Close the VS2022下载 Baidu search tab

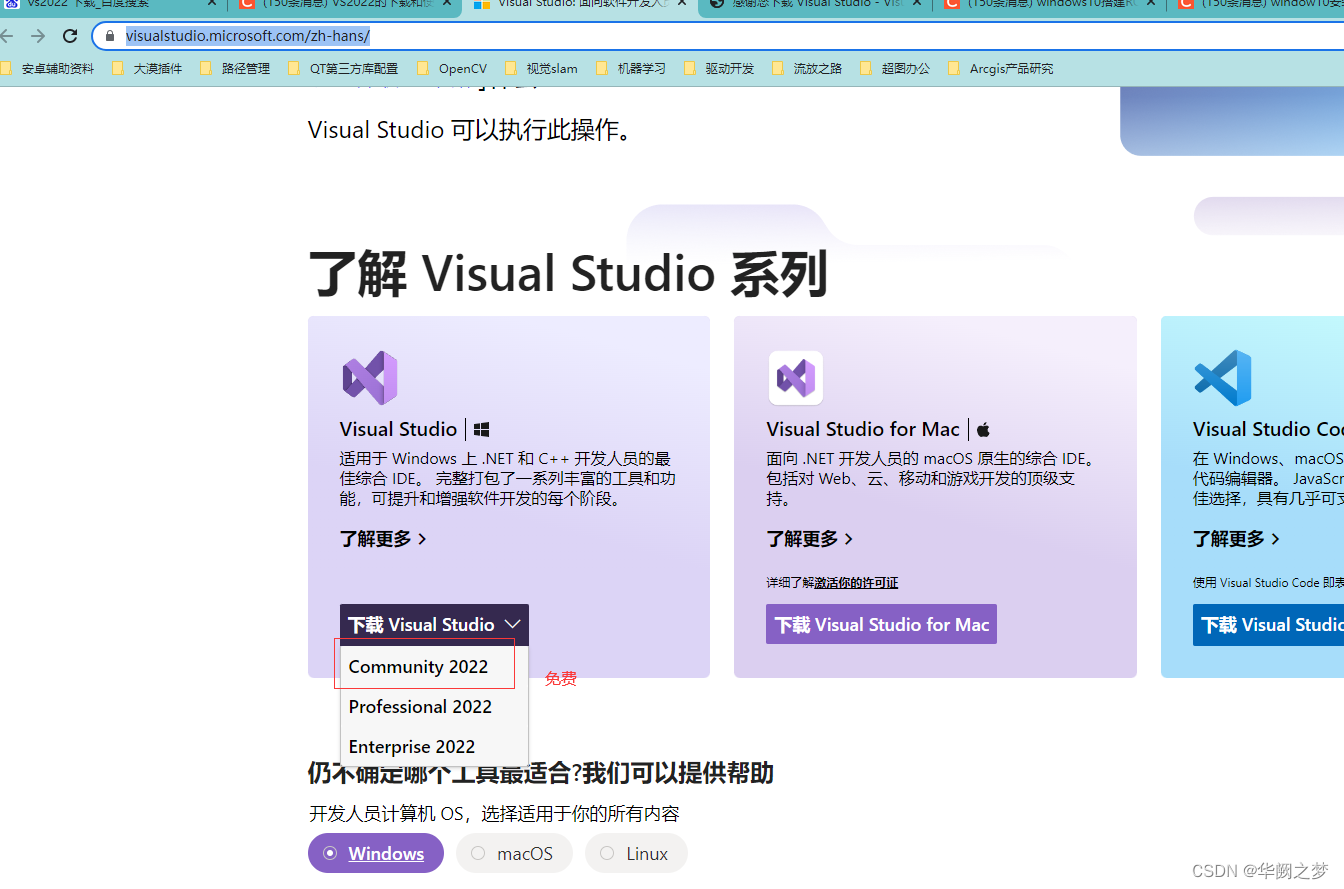coord(211,4)
